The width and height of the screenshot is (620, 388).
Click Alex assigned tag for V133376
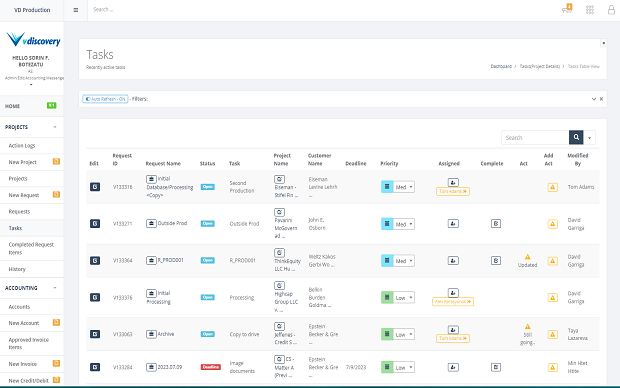[x=453, y=302]
